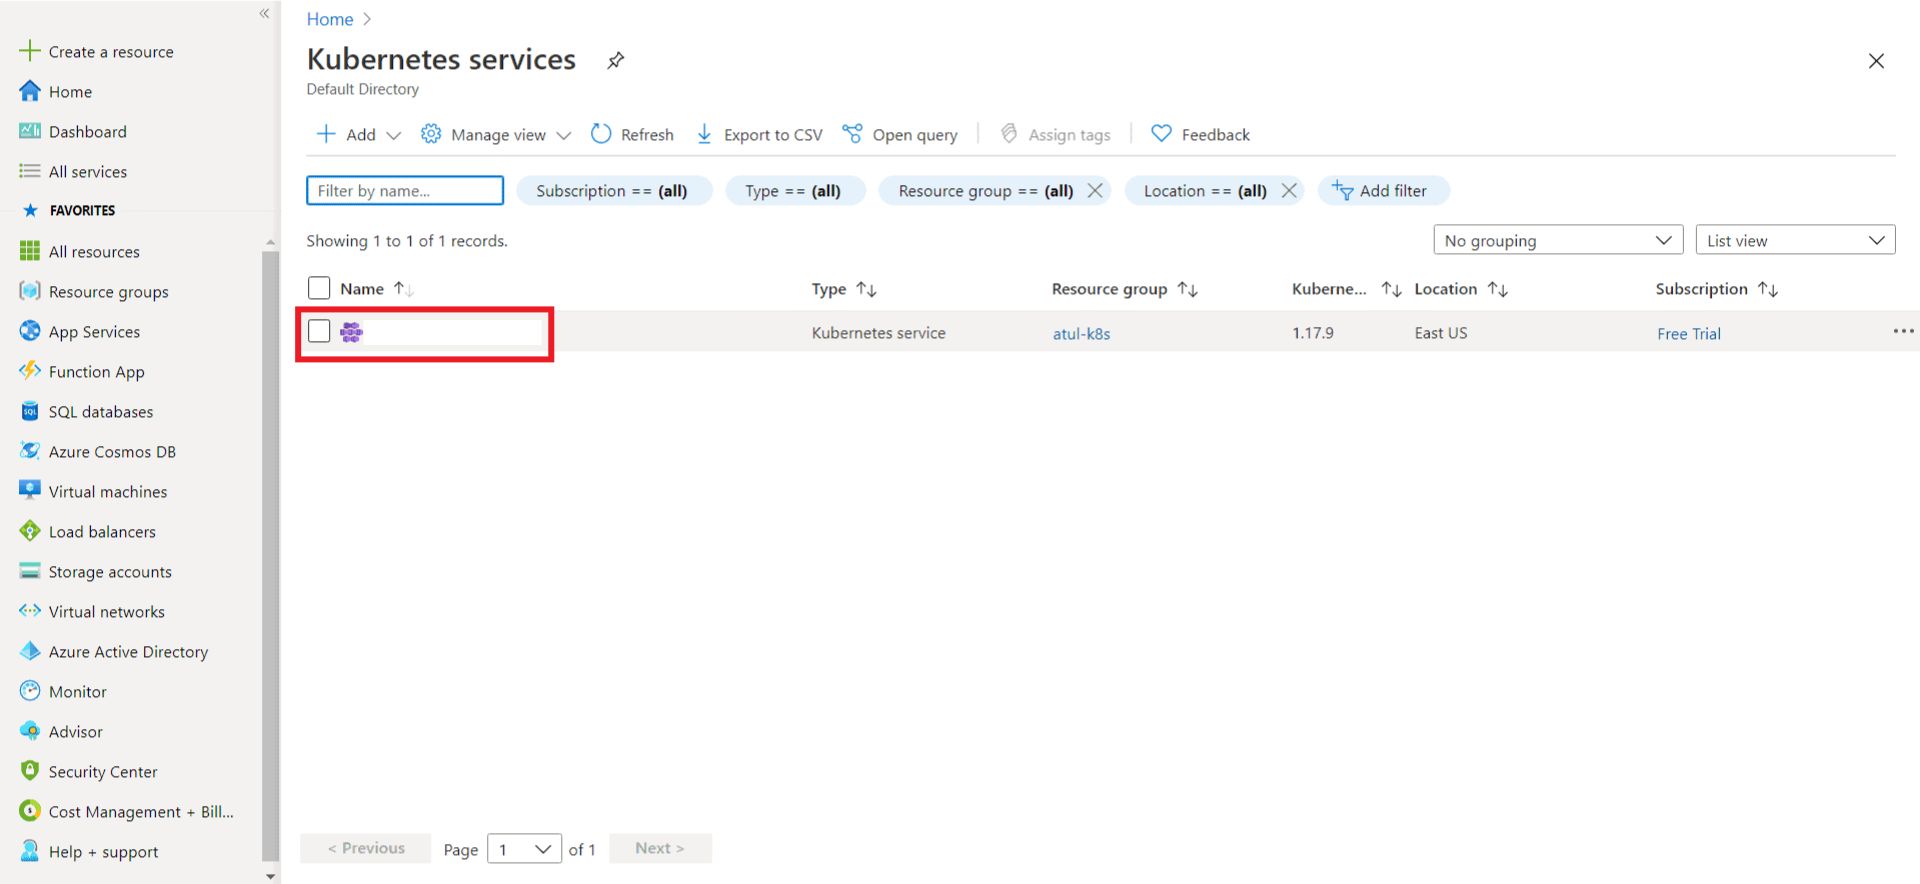Click the Virtual networks icon

tap(30, 611)
